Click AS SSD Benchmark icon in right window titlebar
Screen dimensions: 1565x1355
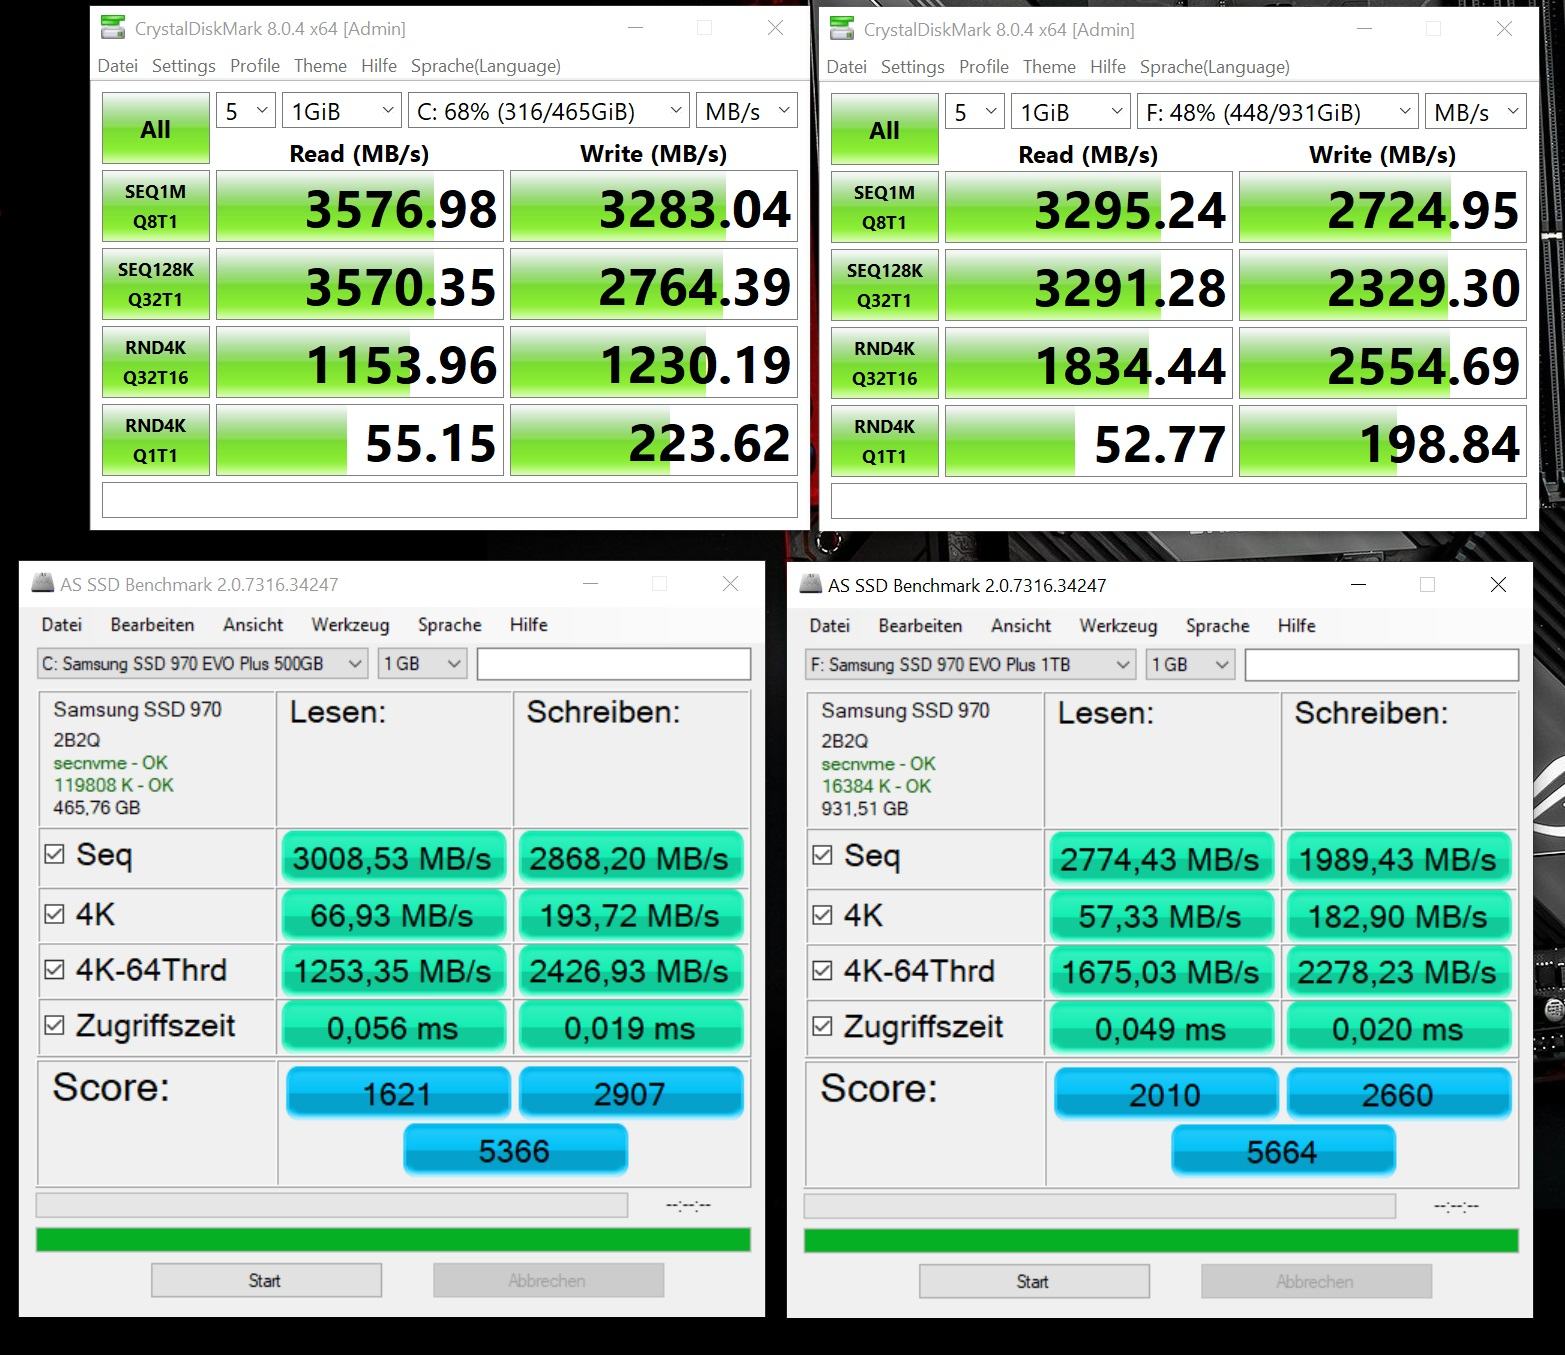tap(810, 585)
